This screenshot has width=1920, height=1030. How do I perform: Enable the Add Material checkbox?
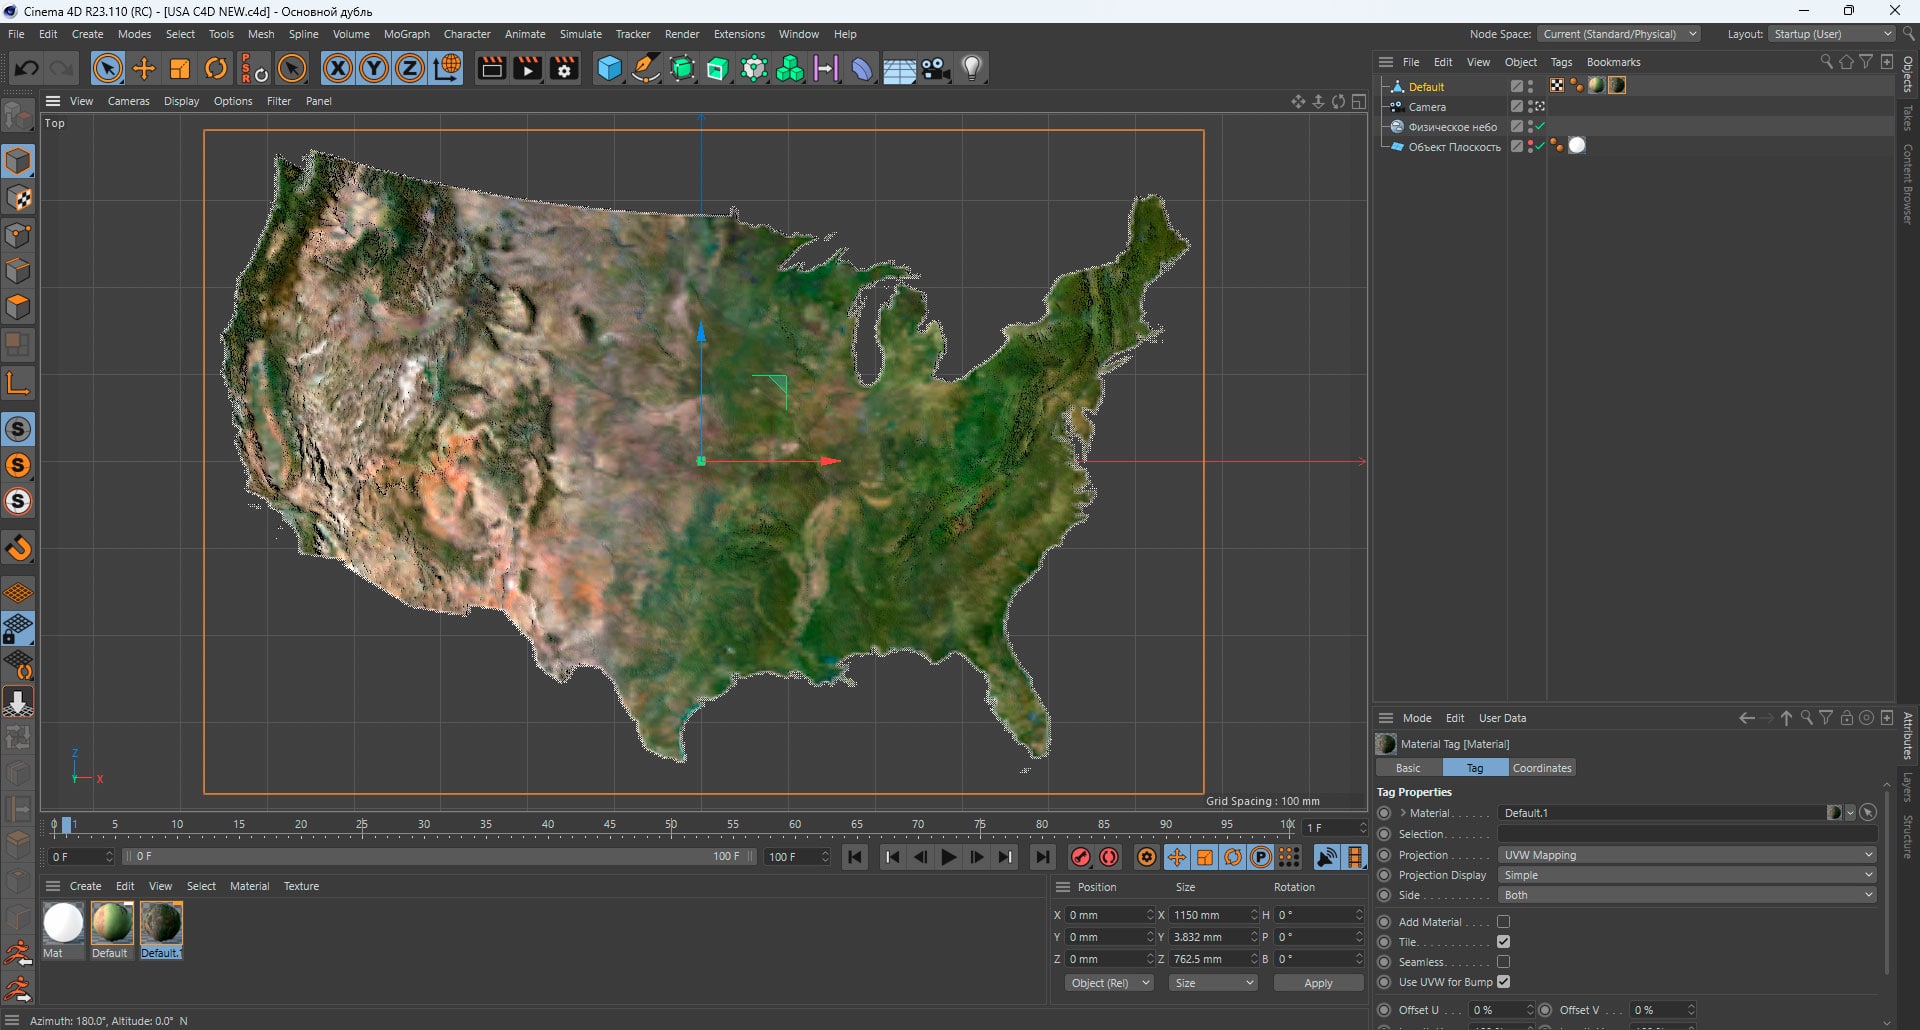1503,922
